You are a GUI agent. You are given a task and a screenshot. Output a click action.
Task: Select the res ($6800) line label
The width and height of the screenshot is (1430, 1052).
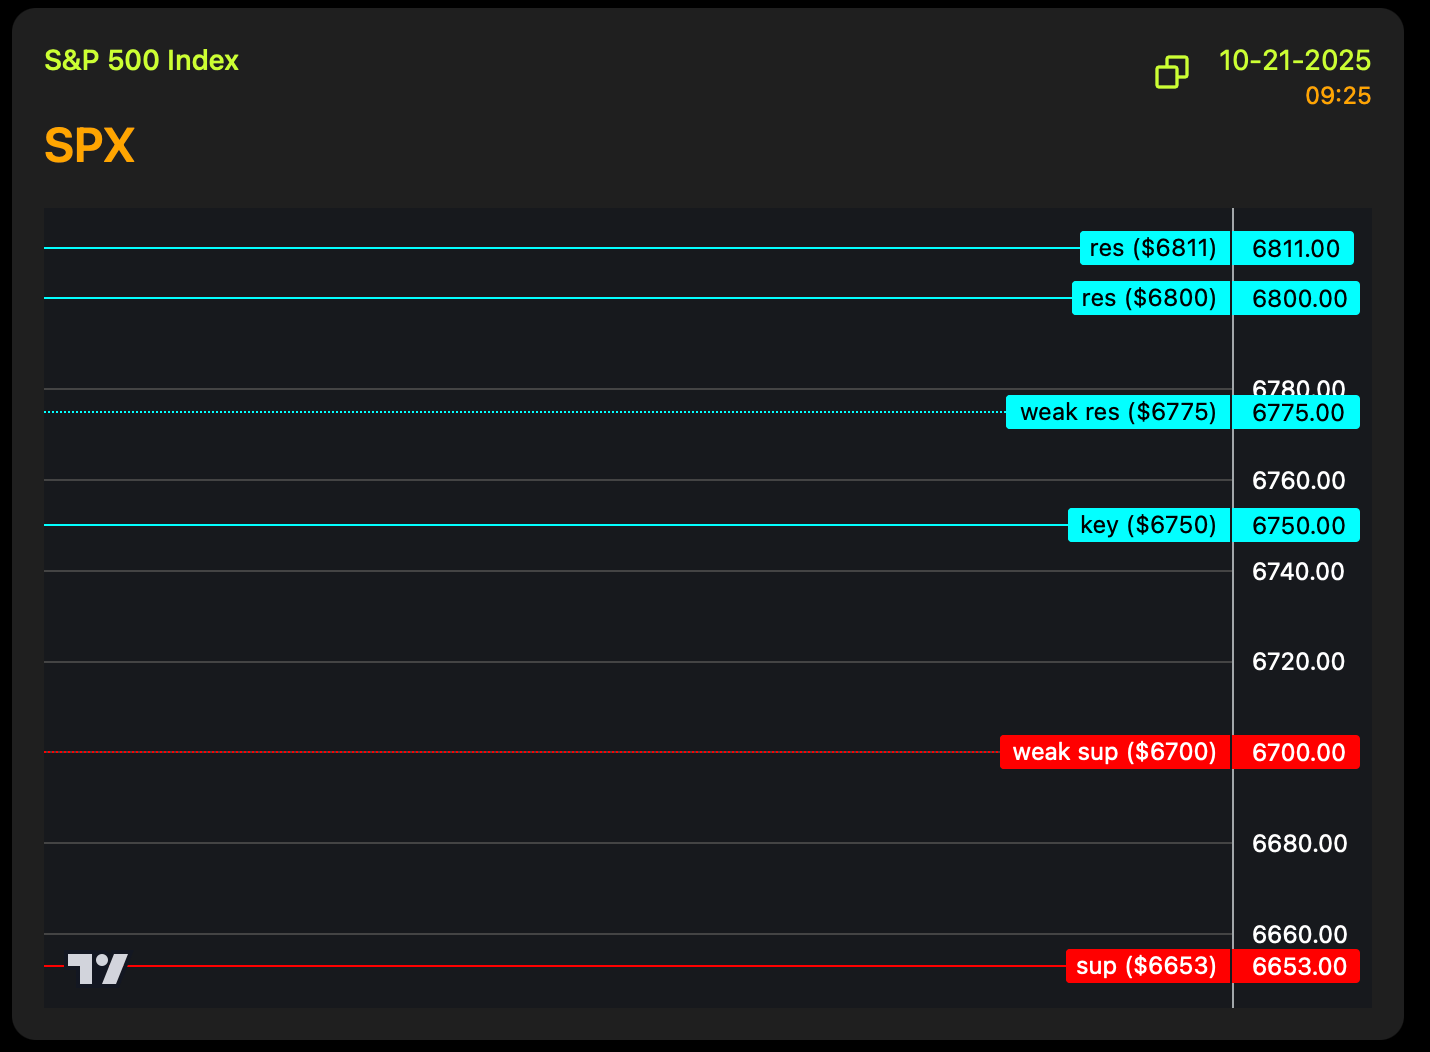click(x=1150, y=298)
